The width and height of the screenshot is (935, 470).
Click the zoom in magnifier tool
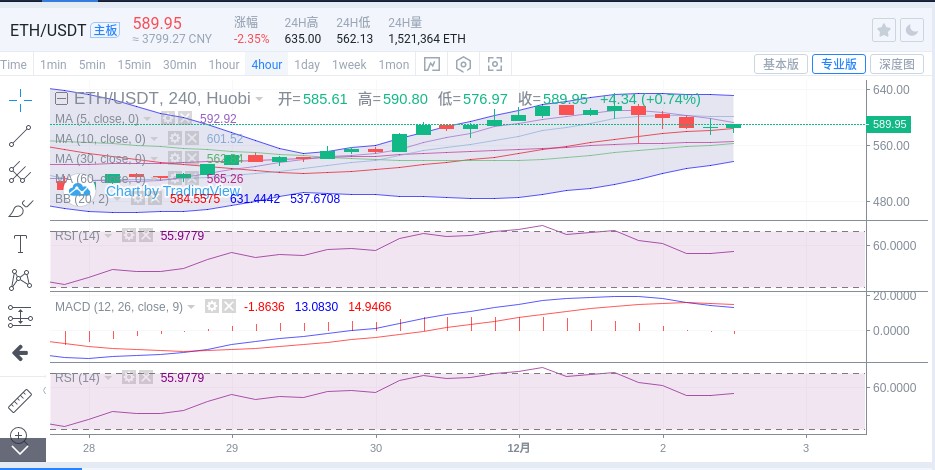click(19, 434)
